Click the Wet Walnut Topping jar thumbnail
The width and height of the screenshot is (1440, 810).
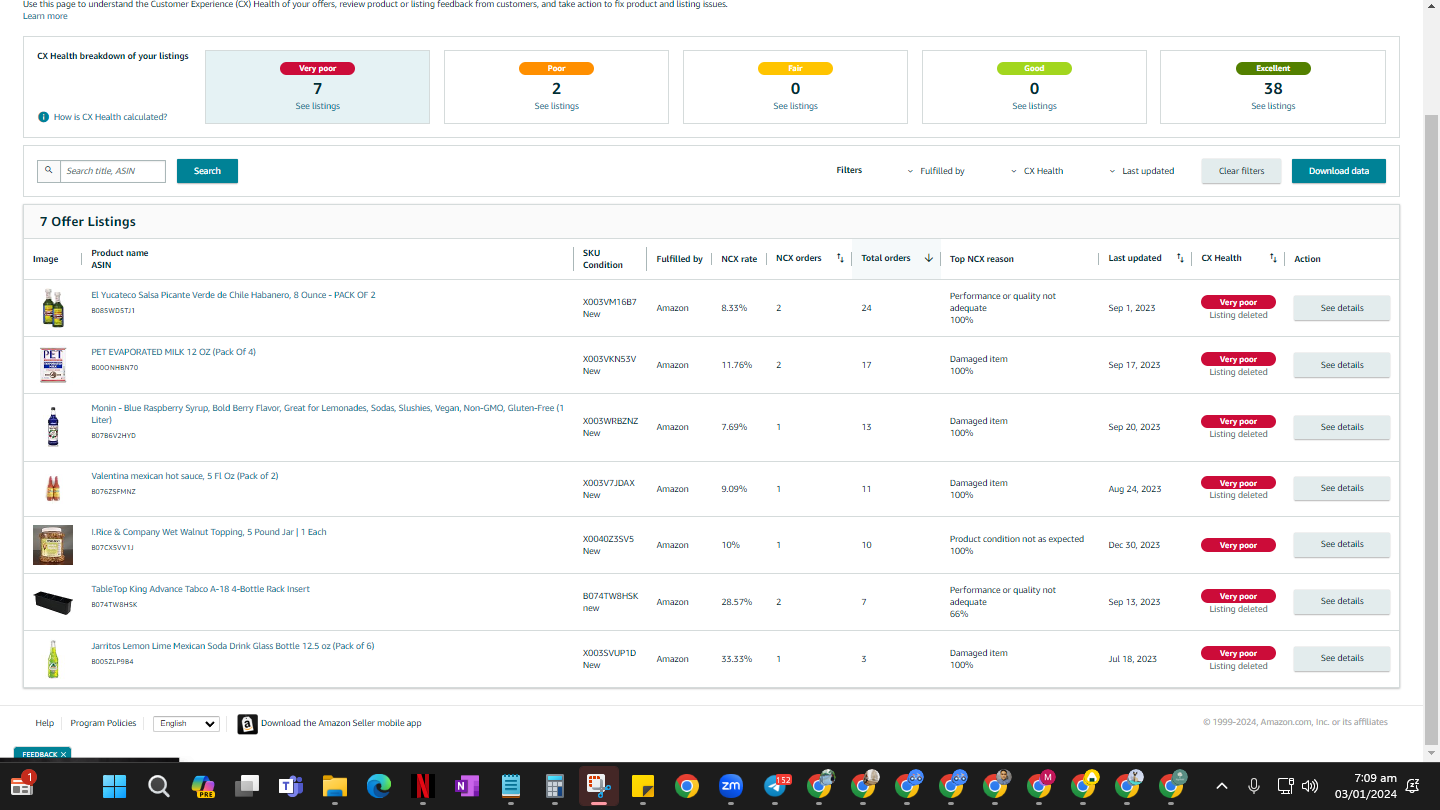[53, 545]
